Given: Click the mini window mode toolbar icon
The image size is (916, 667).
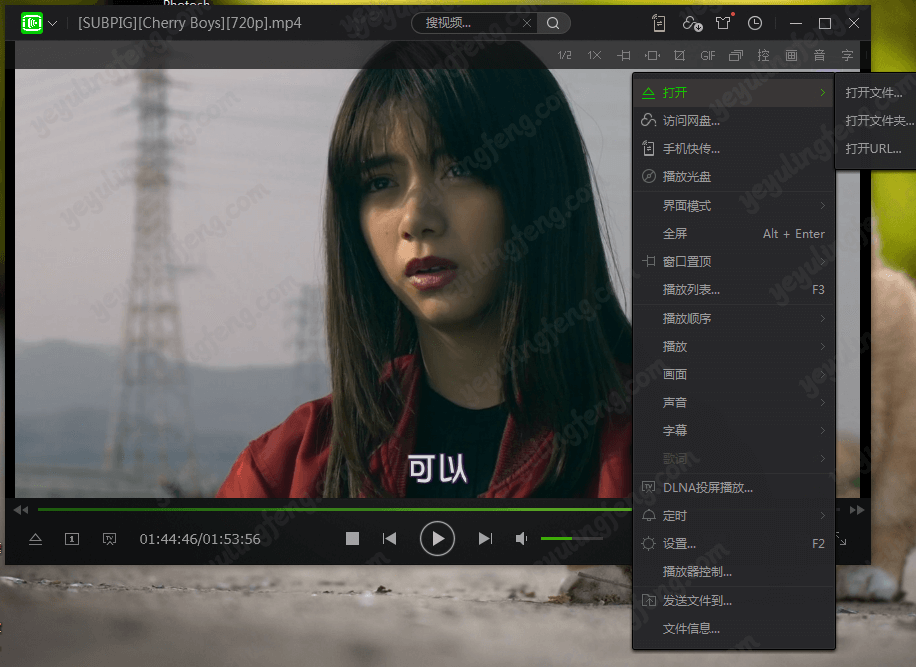Looking at the screenshot, I should pyautogui.click(x=735, y=55).
